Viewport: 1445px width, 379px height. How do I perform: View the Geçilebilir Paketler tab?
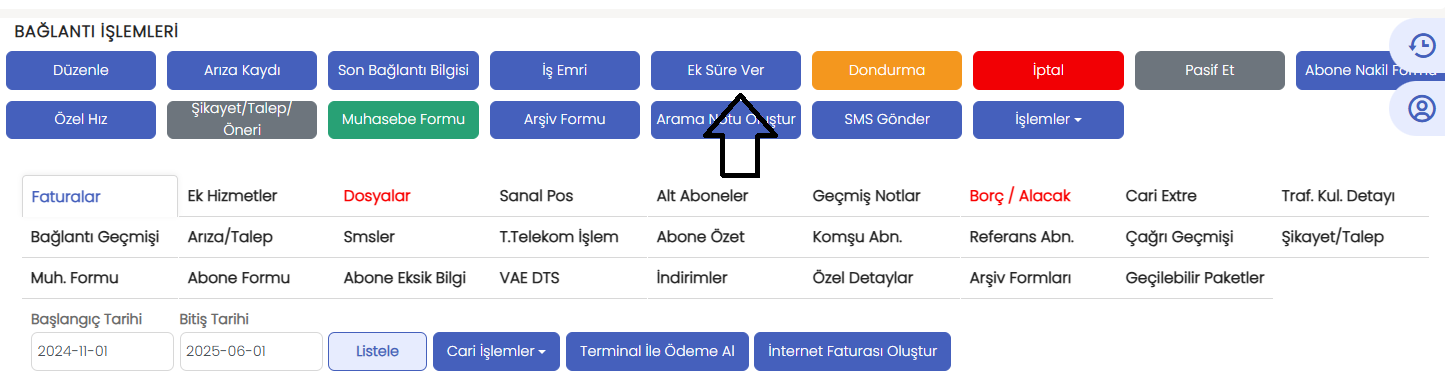(1194, 278)
